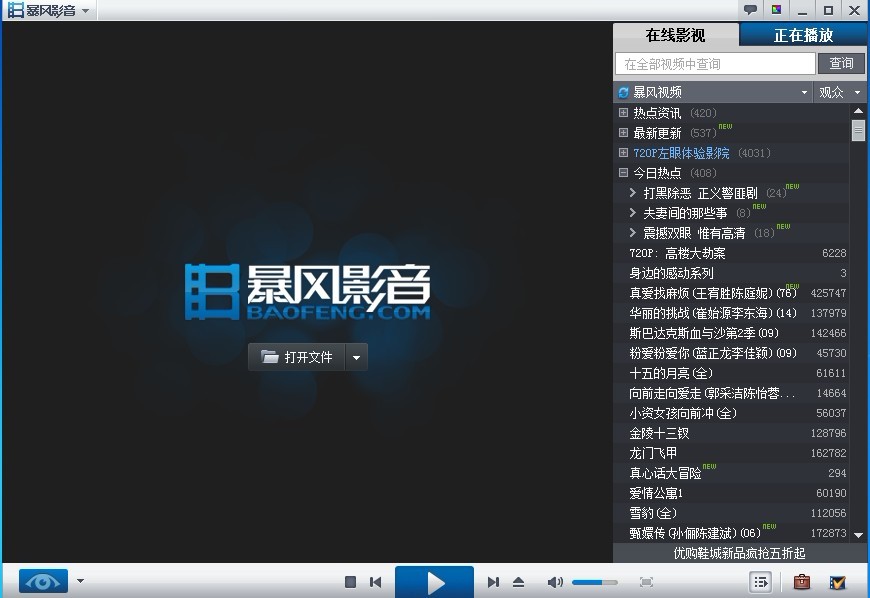Image resolution: width=870 pixels, height=598 pixels.
Task: Open dropdown arrow beside 打开文件
Action: pyautogui.click(x=357, y=357)
